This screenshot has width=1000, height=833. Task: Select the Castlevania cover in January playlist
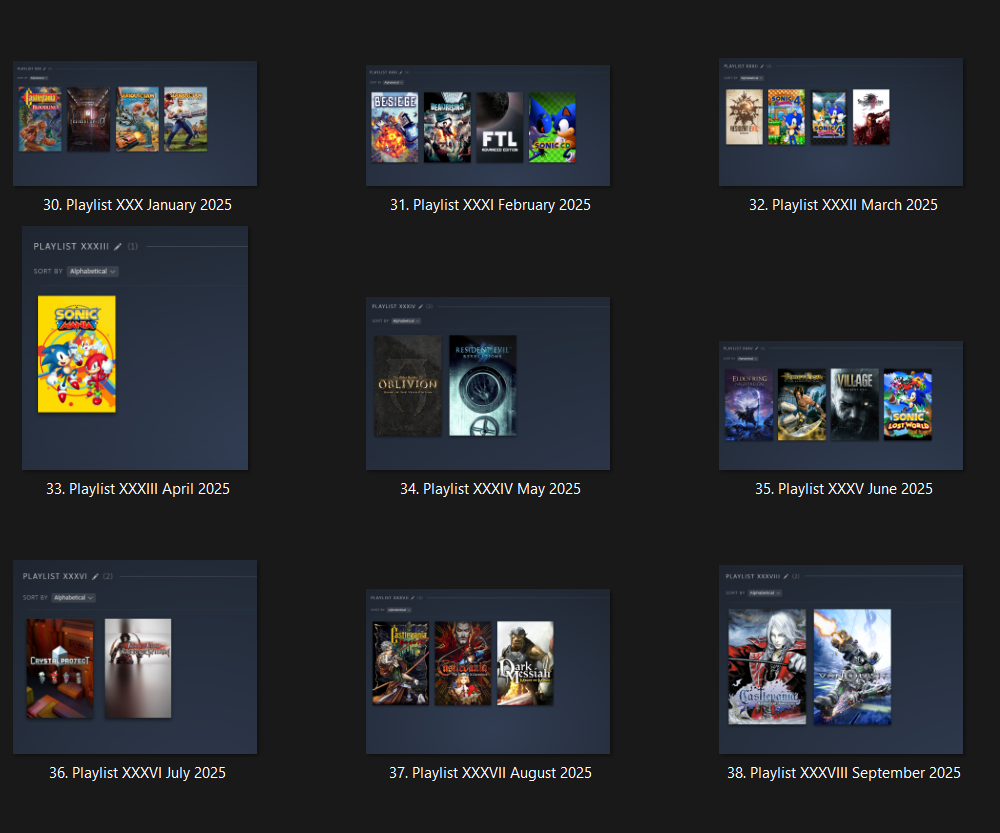pyautogui.click(x=40, y=119)
